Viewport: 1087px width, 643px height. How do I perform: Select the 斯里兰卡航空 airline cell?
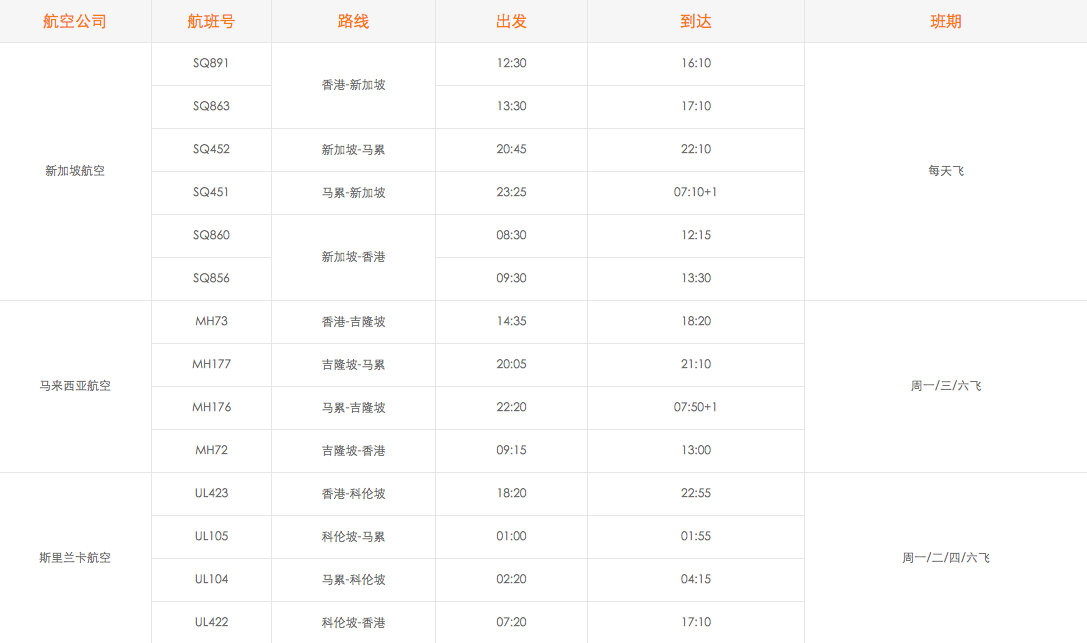tap(75, 558)
